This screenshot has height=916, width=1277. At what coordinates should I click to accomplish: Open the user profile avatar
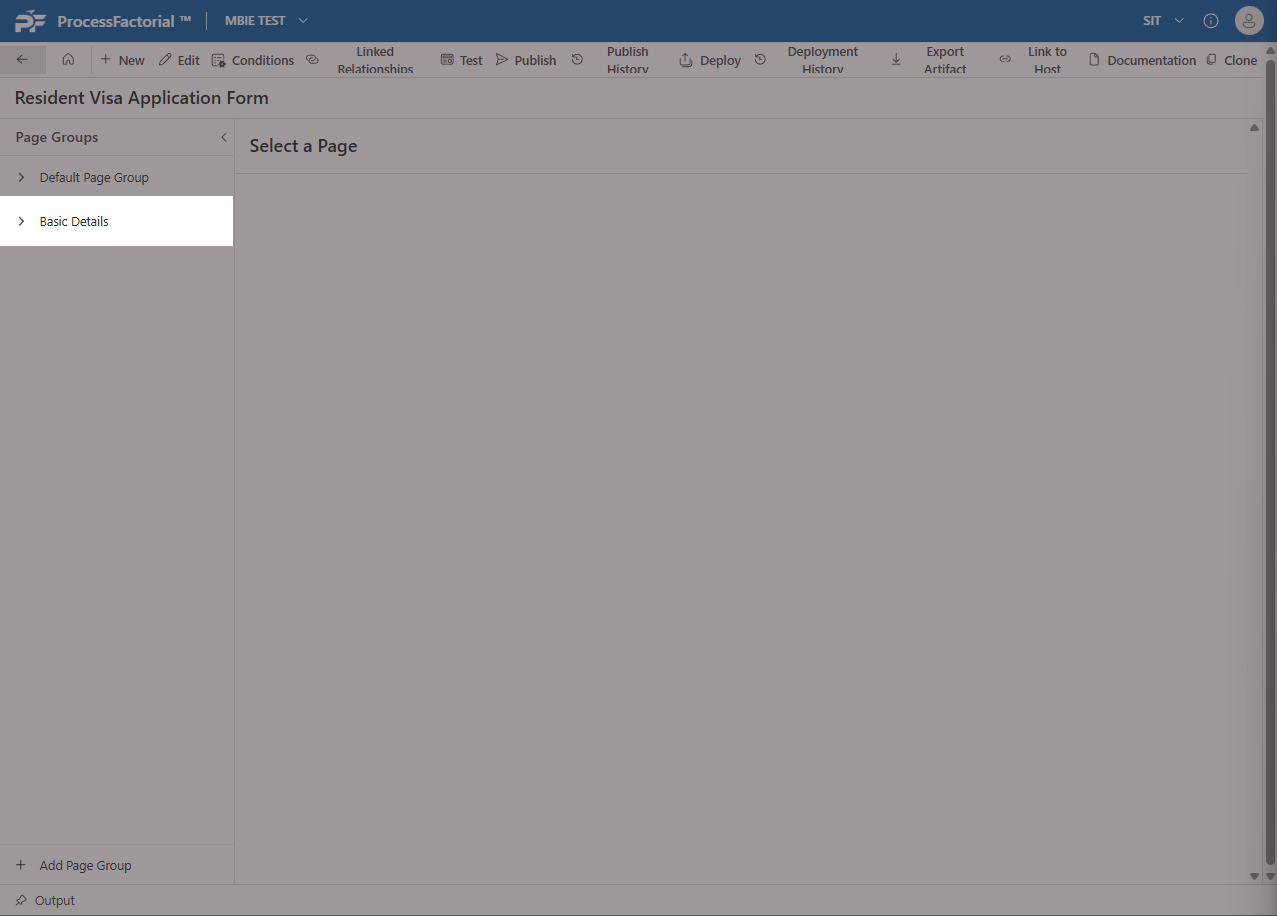[1249, 20]
